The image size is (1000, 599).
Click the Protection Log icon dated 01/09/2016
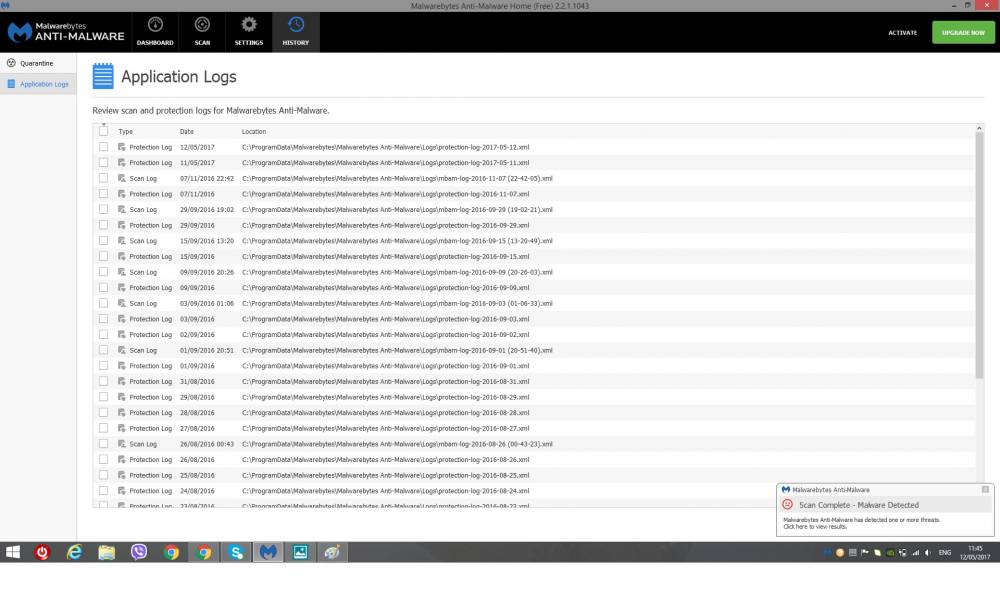click(x=122, y=366)
